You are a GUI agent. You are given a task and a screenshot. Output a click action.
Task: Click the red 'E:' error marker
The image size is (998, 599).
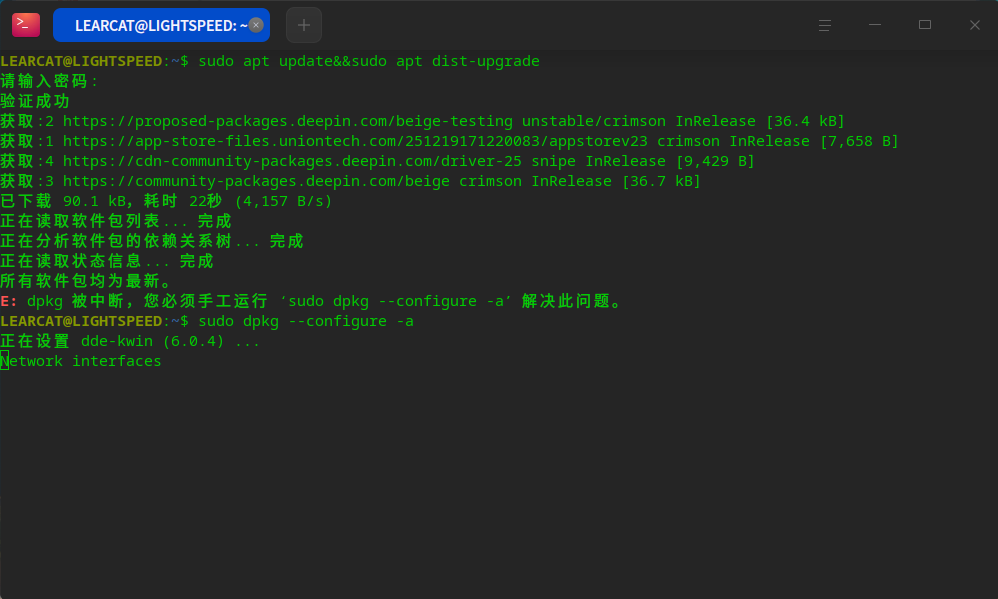[x=9, y=301]
